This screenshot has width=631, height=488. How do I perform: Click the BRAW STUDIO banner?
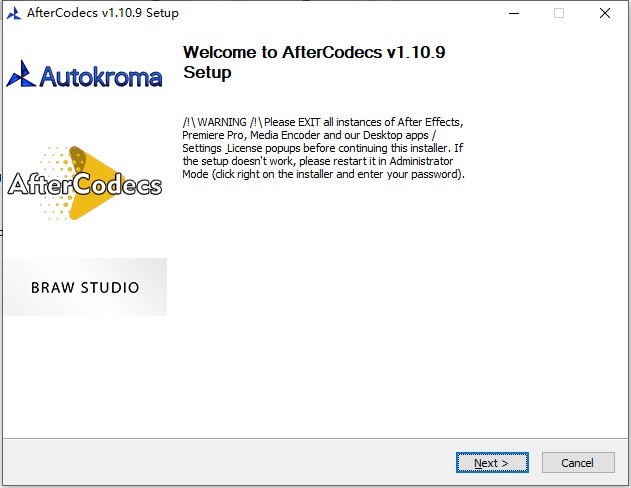pyautogui.click(x=85, y=287)
